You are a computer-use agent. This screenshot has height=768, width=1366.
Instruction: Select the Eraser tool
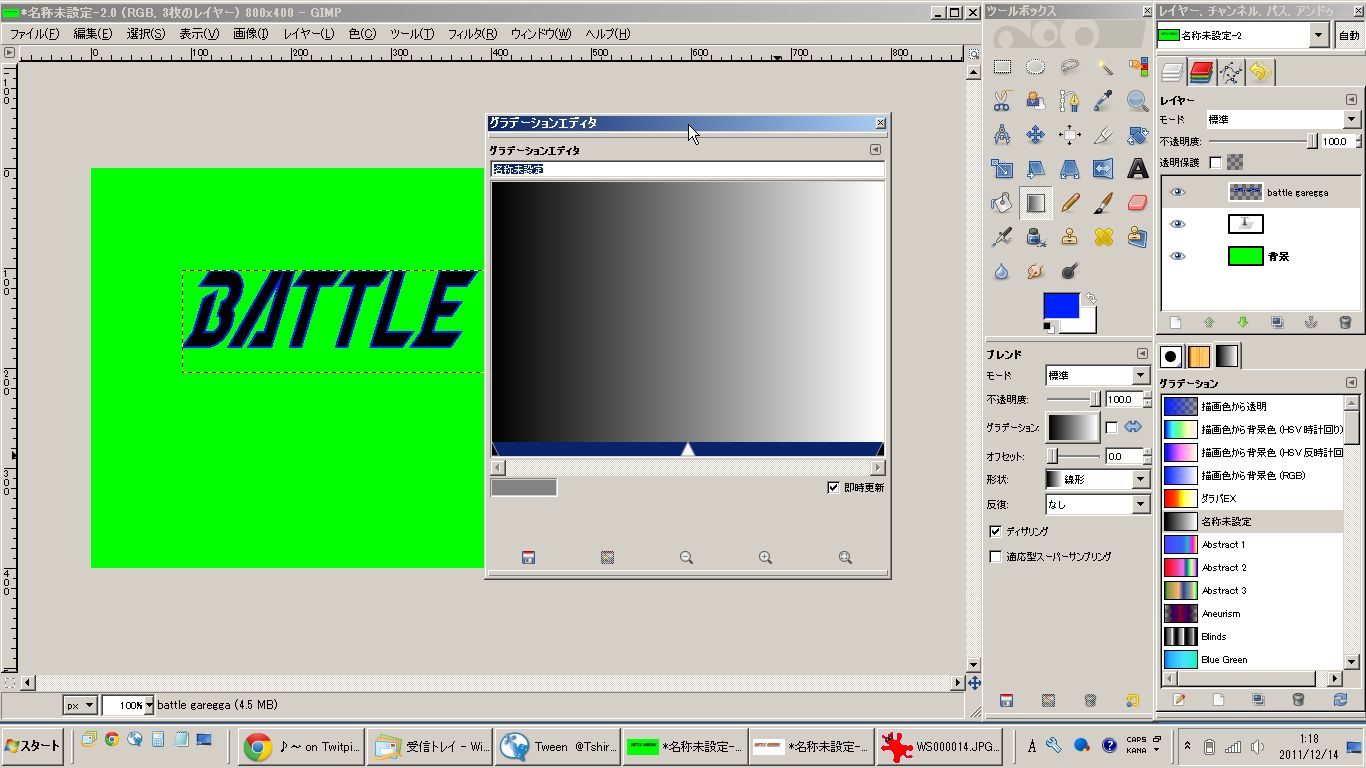(x=1138, y=203)
